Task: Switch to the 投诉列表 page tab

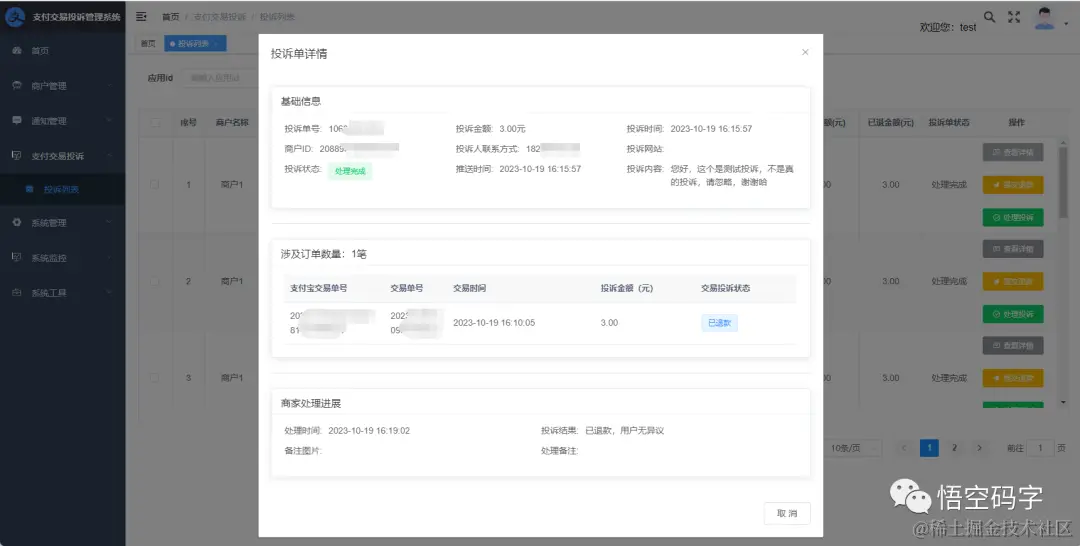Action: [195, 43]
